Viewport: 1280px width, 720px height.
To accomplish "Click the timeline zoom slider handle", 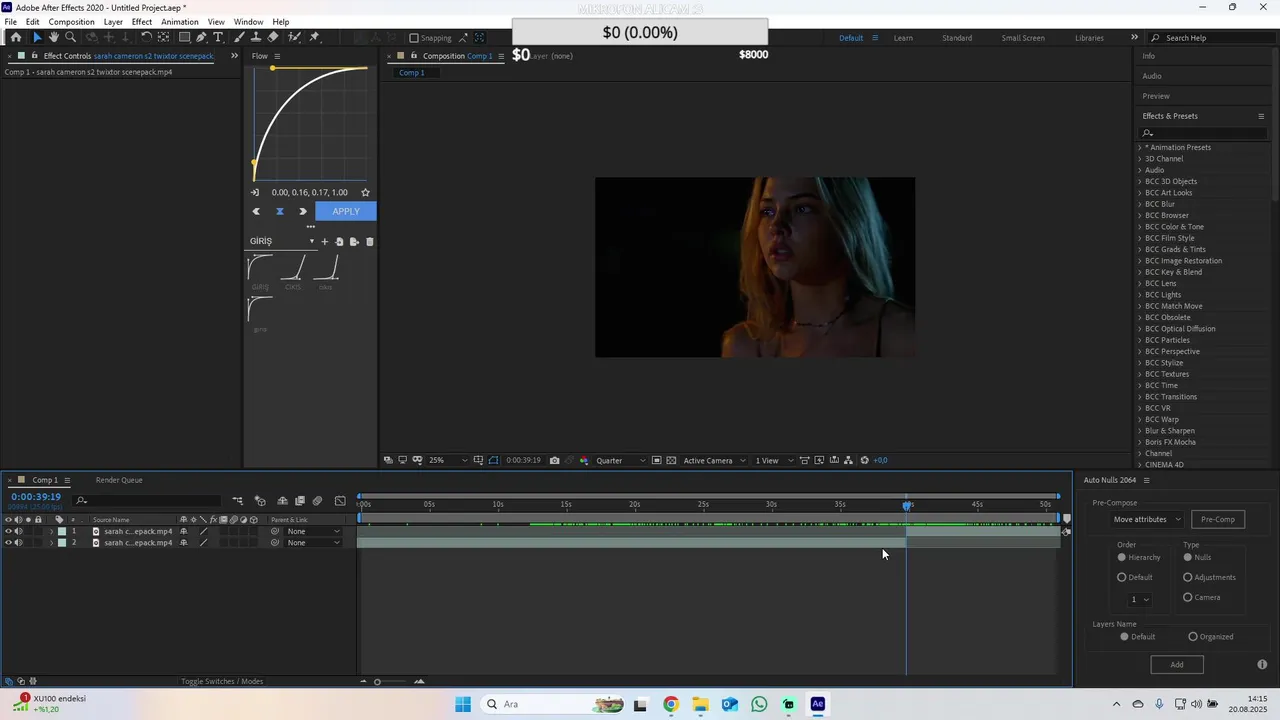I will pos(377,681).
